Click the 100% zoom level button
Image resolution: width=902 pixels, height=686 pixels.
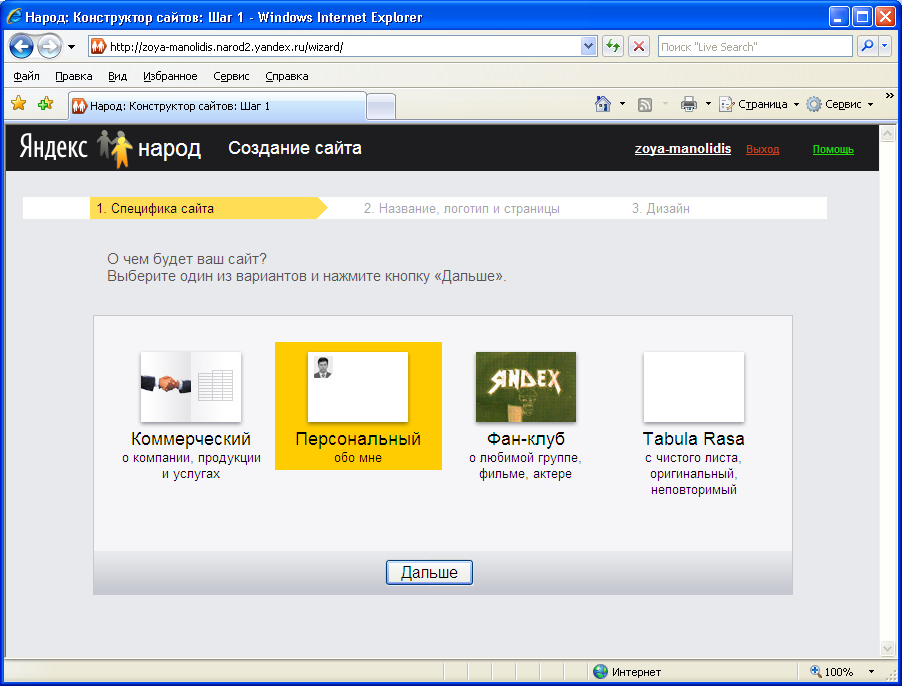[832, 672]
